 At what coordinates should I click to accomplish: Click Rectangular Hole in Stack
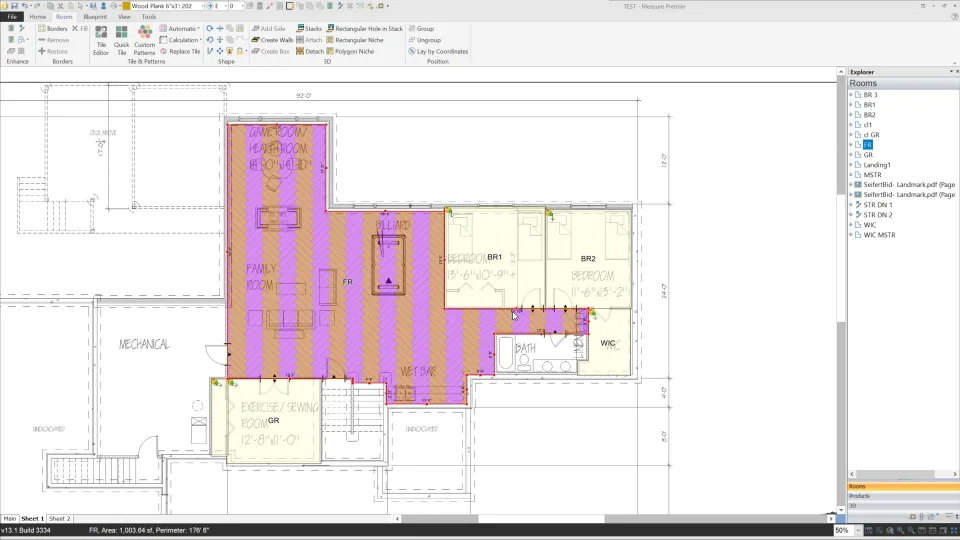pos(364,29)
